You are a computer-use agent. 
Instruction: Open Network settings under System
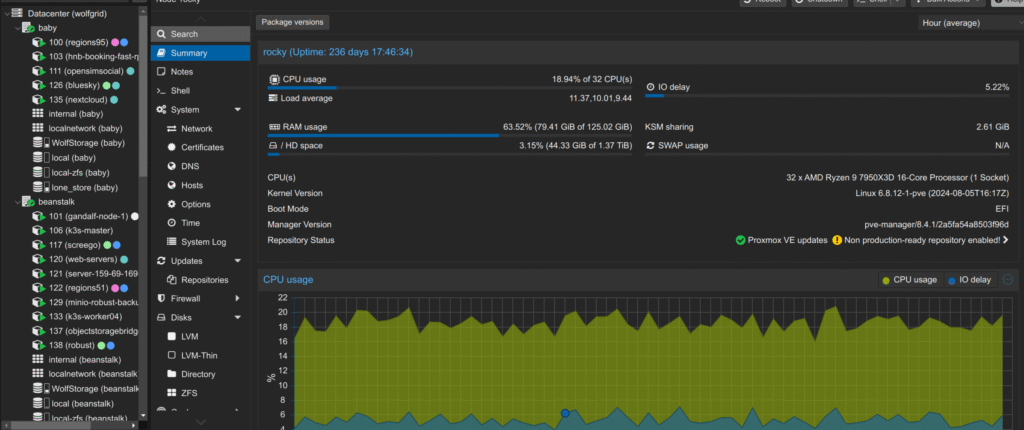pos(196,129)
